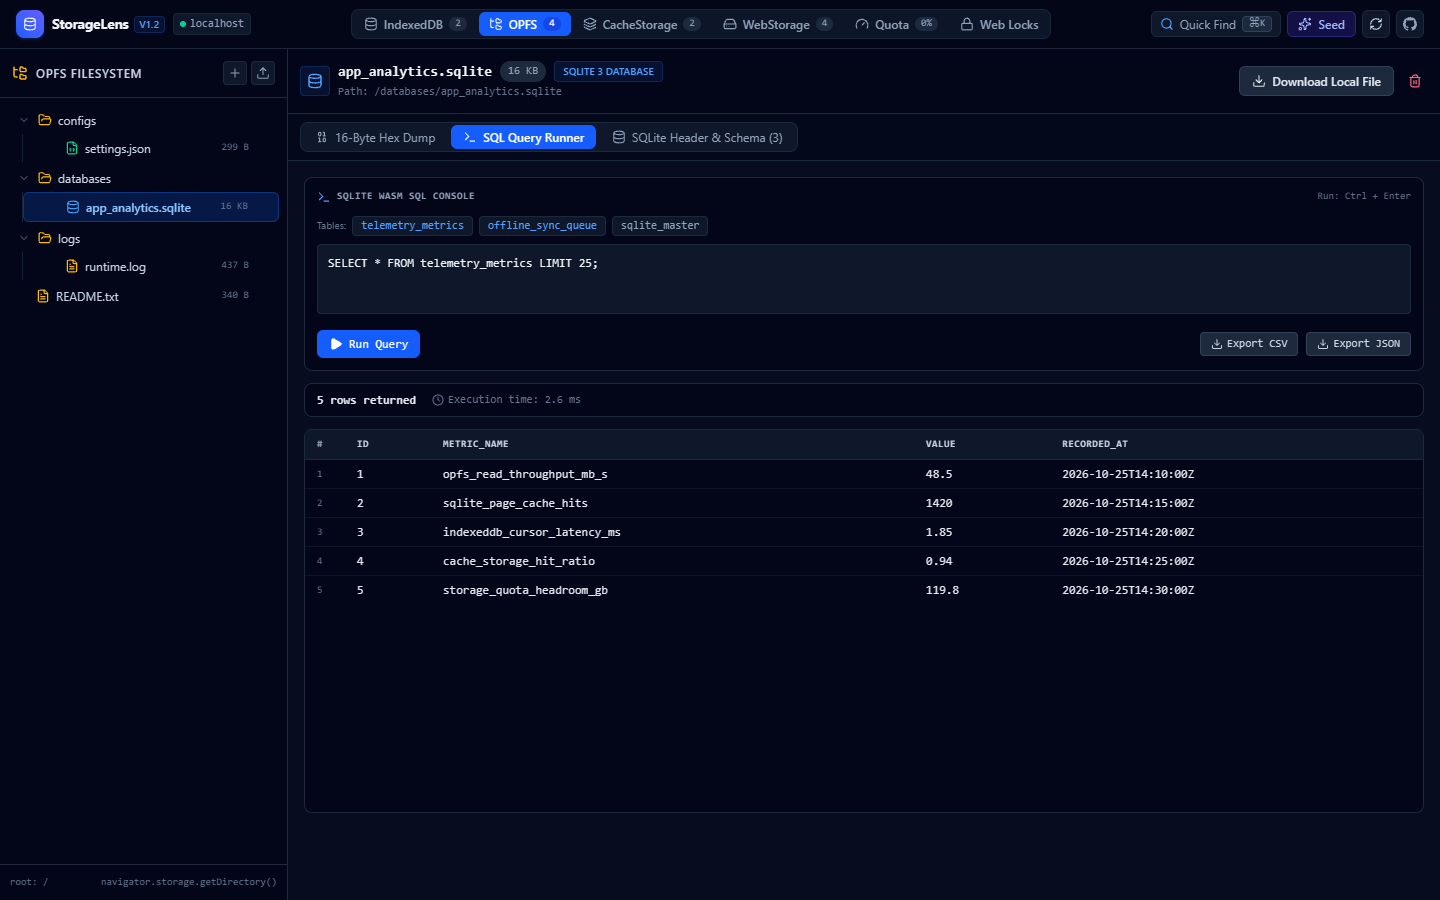Screen dimensions: 1440x900
Task: Click timestamp 2026-10-25T14:20:00Z
Action: click(1128, 532)
